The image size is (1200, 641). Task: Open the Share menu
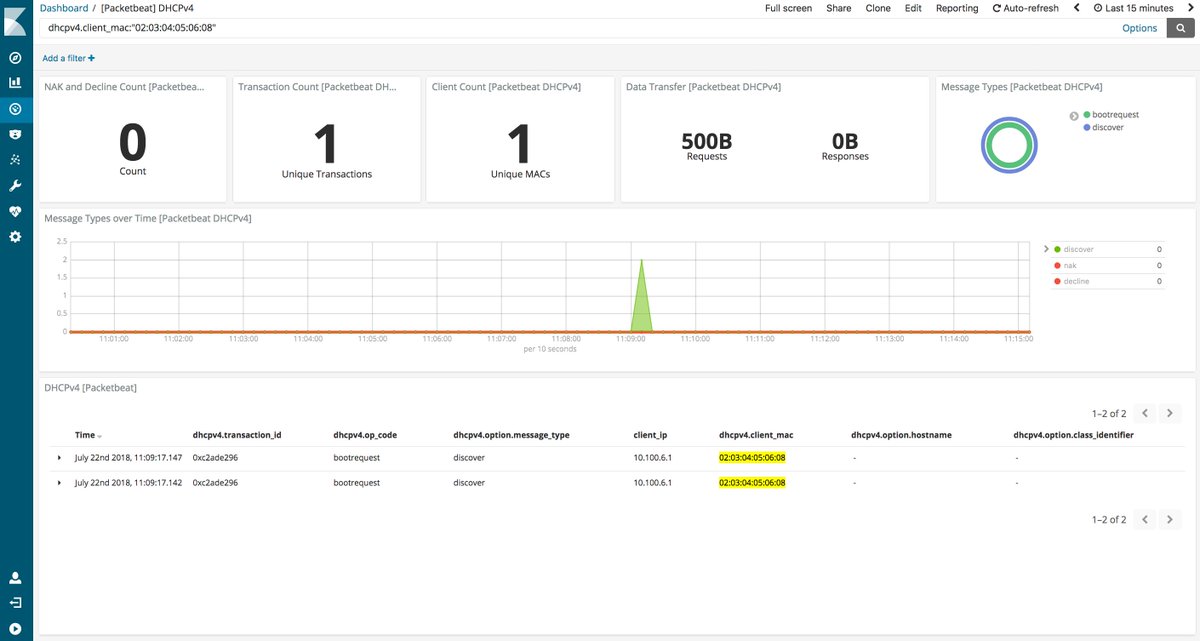(839, 8)
